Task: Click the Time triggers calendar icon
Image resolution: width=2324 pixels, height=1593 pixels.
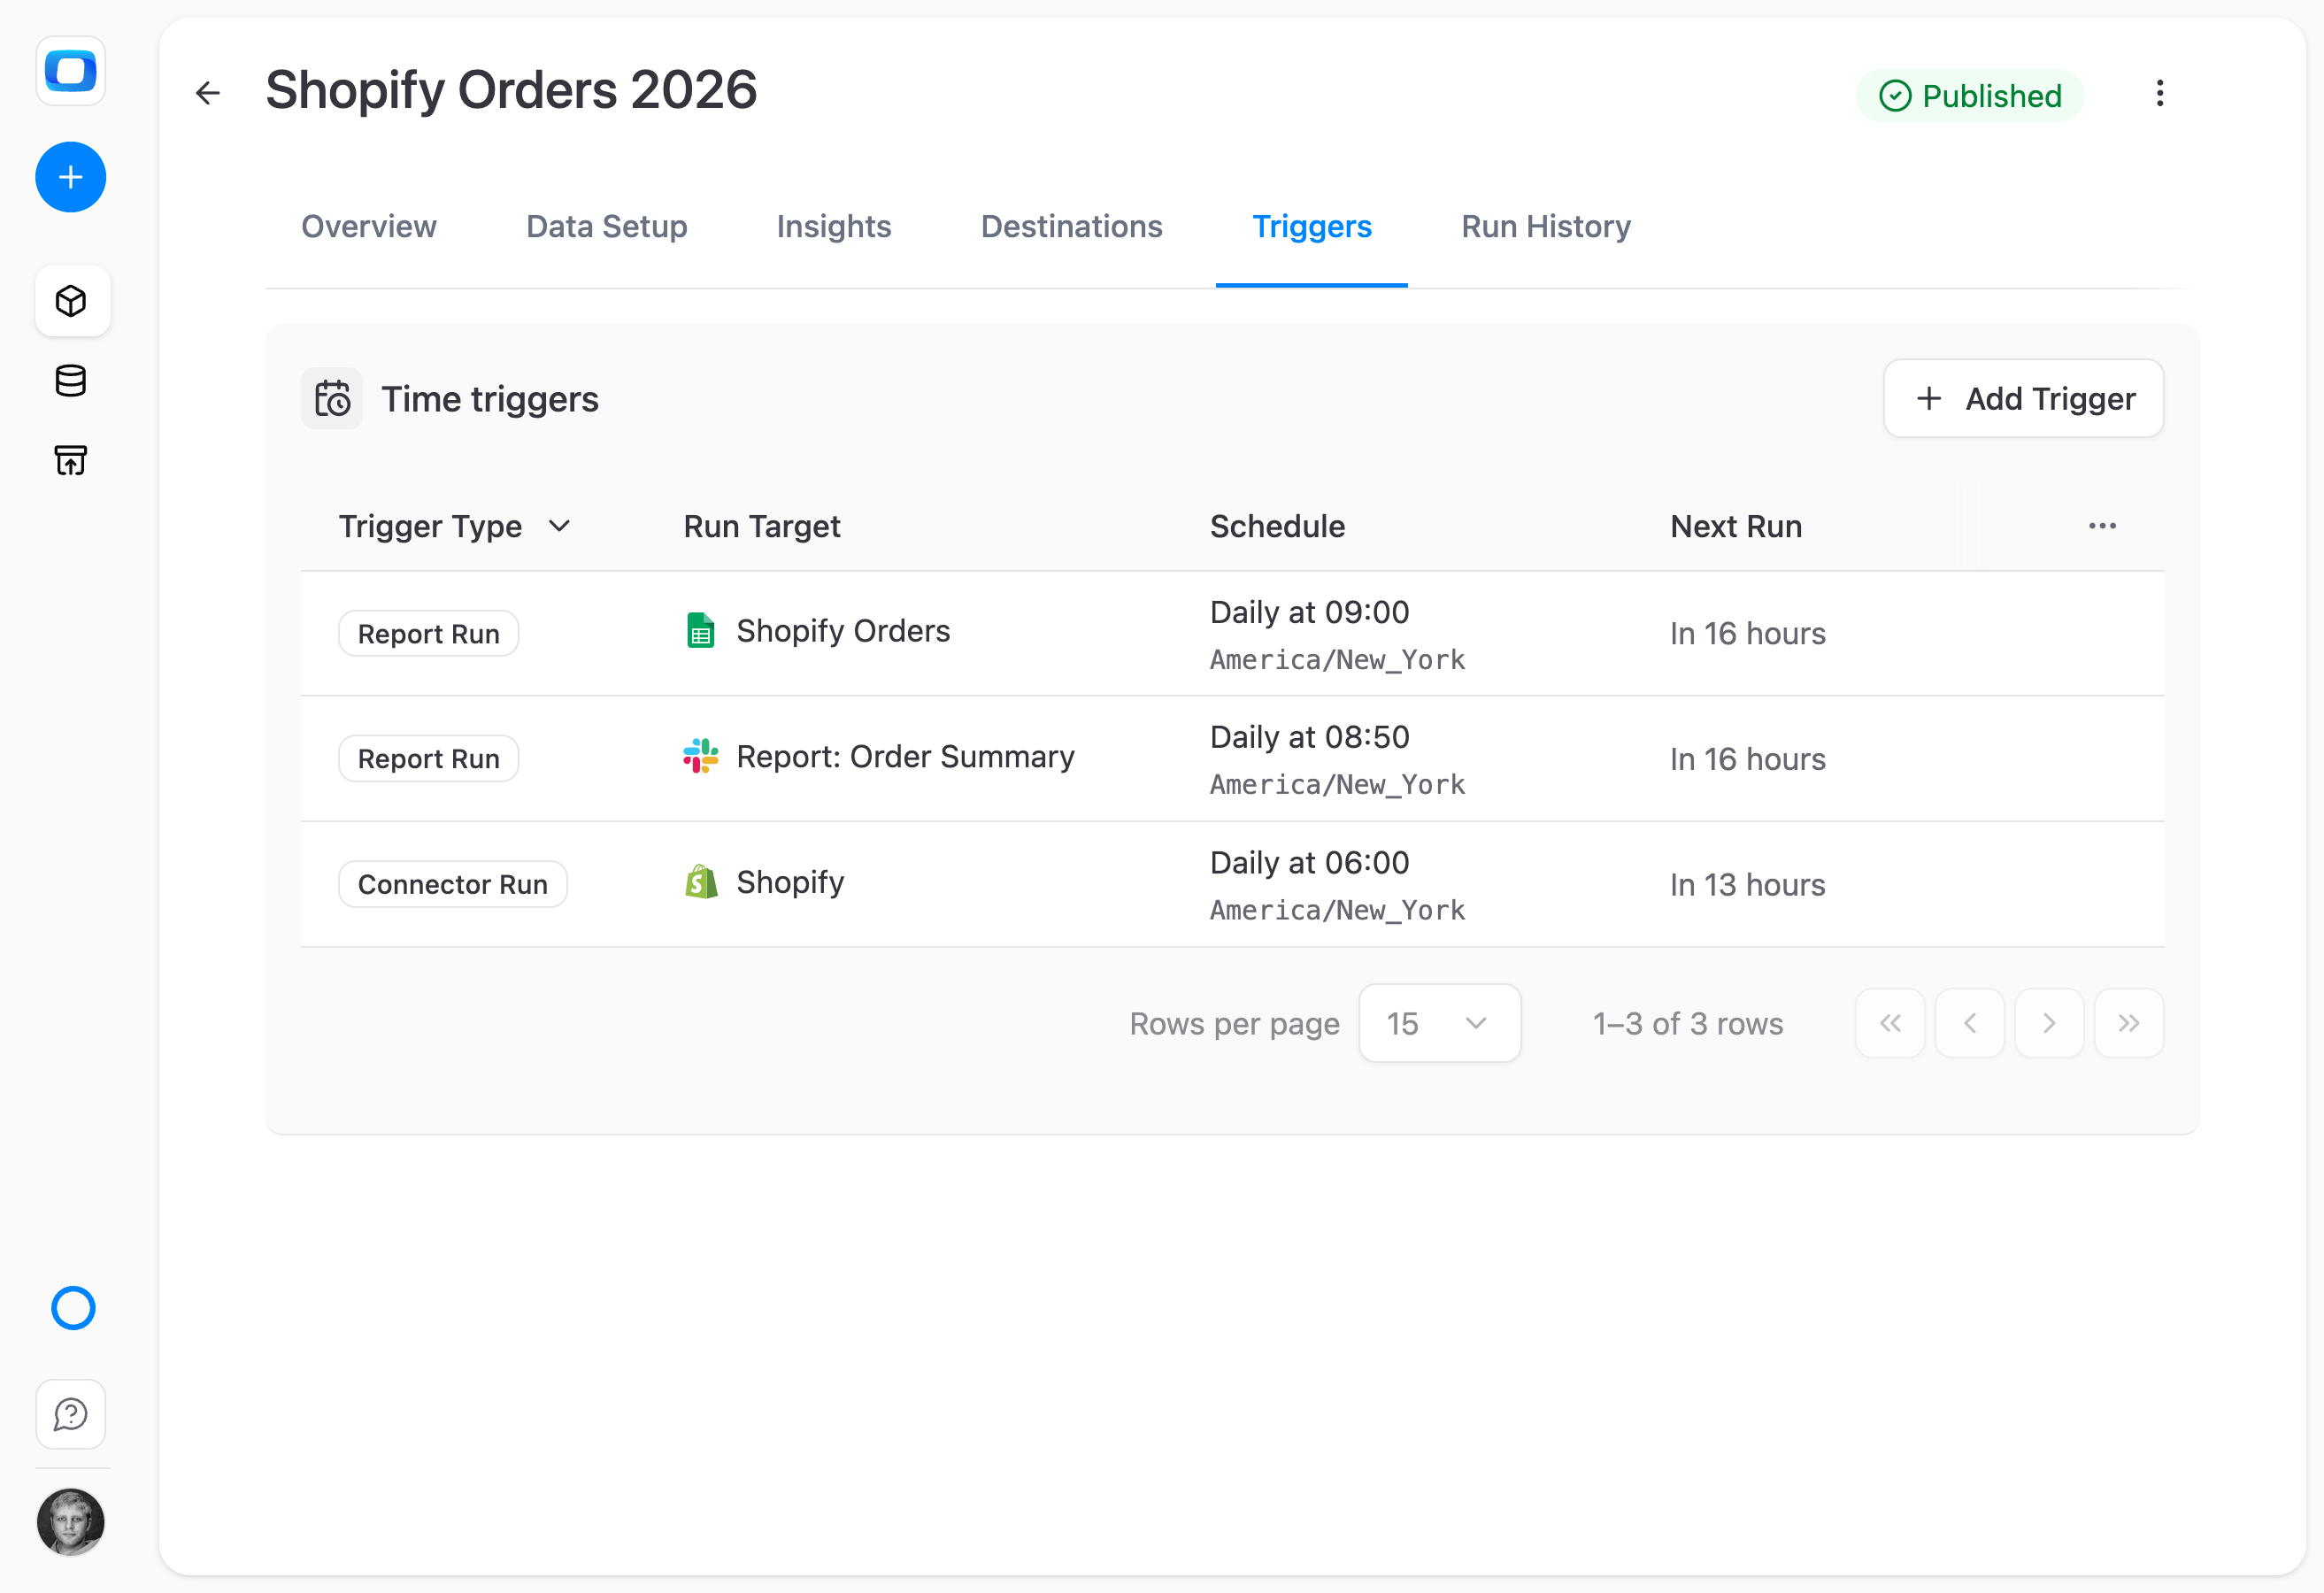Action: (x=332, y=398)
